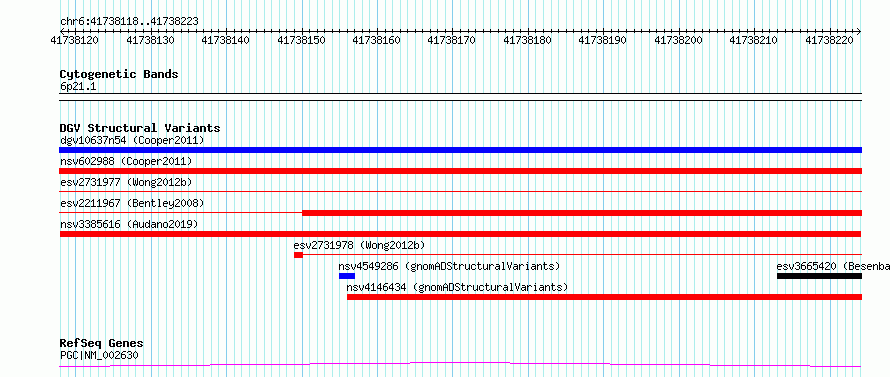Screen dimensions: 890x377
Task: Click ruler position 41738180
Action: (x=528, y=40)
